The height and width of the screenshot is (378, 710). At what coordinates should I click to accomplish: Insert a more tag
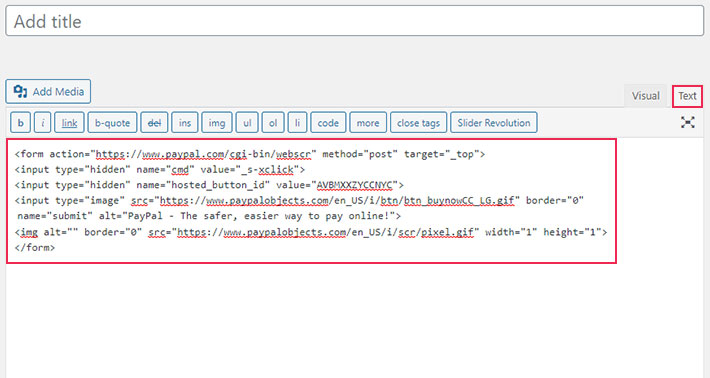tap(368, 123)
